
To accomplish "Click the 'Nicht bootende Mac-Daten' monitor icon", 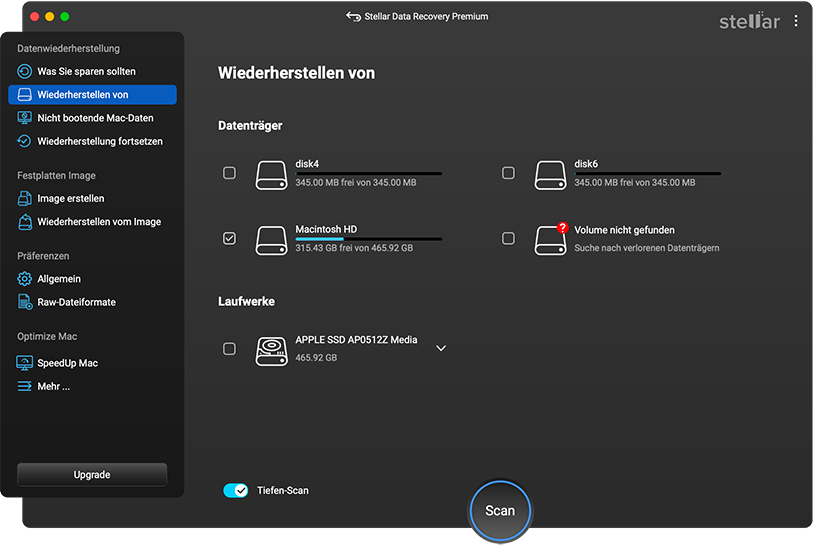I will (x=25, y=118).
